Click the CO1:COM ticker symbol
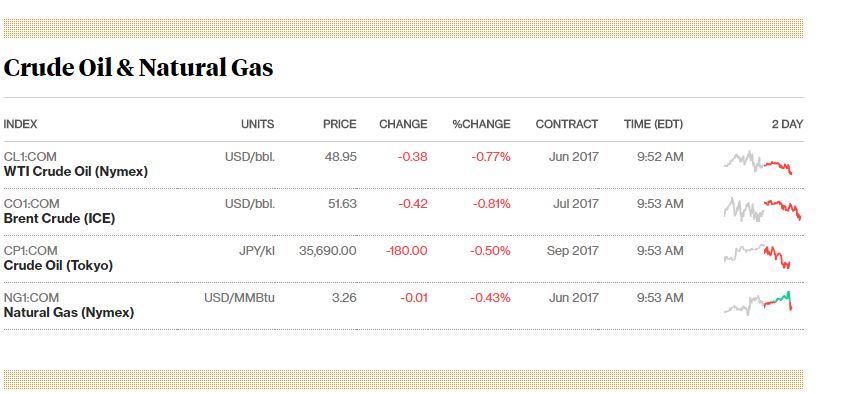The height and width of the screenshot is (394, 853). 32,204
